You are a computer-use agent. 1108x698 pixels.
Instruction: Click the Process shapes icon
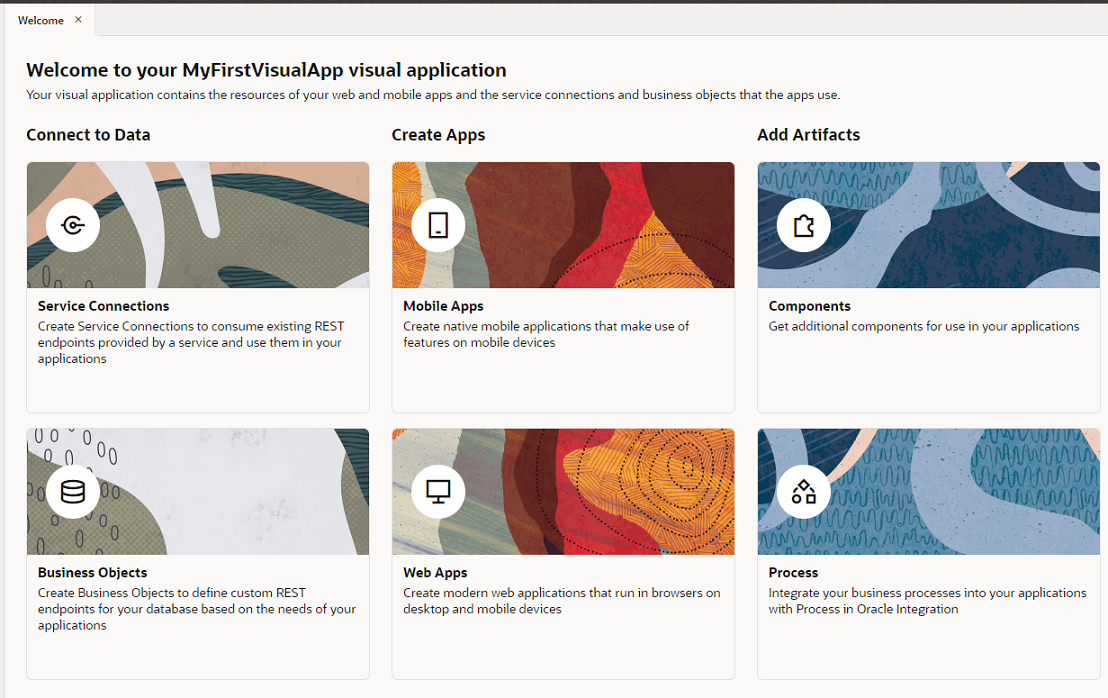click(x=803, y=492)
